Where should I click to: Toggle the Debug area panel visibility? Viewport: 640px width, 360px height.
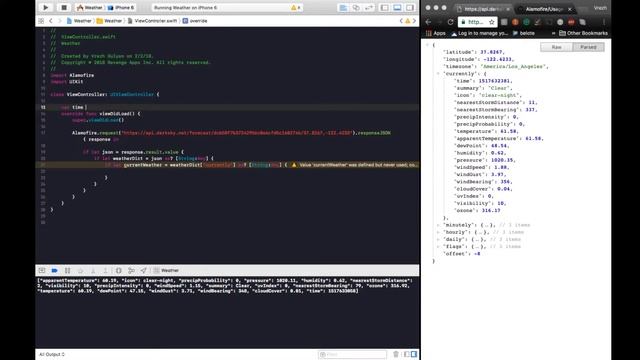tap(397, 7)
